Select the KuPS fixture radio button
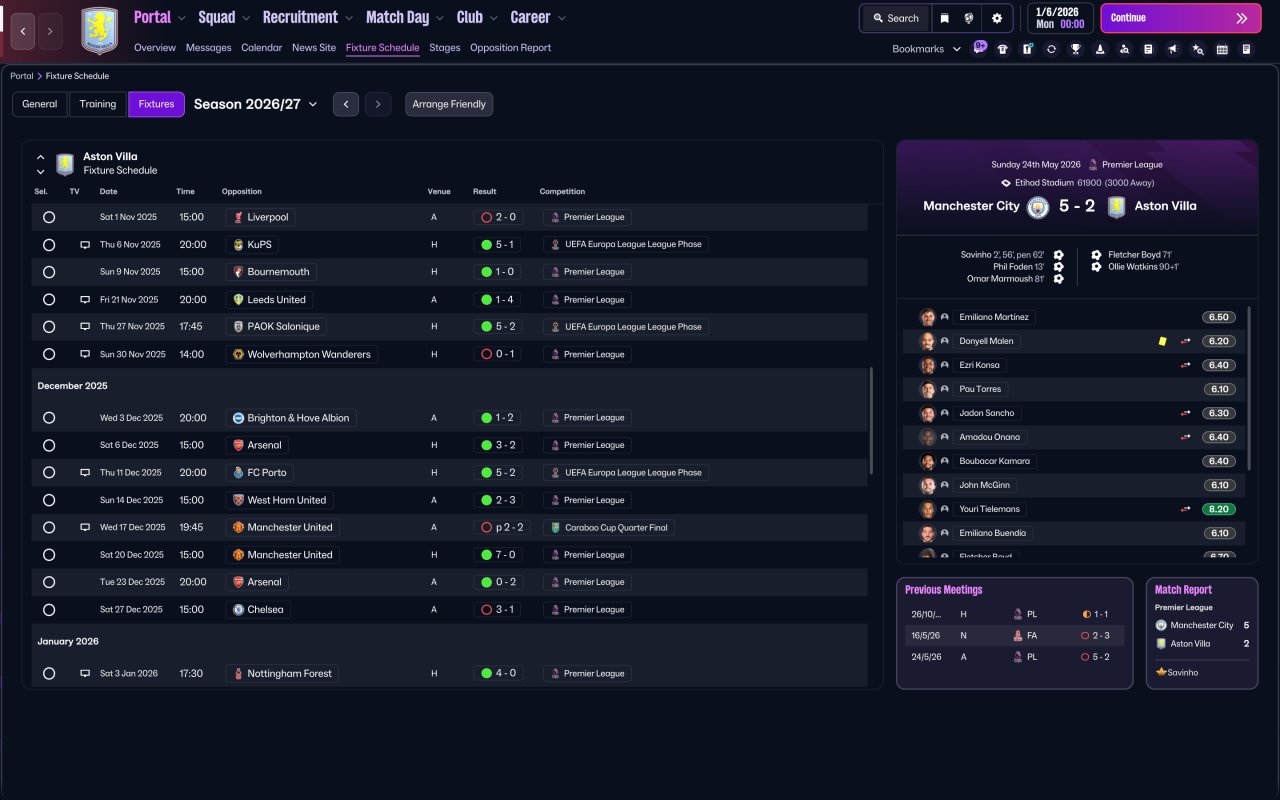Viewport: 1280px width, 800px height. tap(49, 245)
